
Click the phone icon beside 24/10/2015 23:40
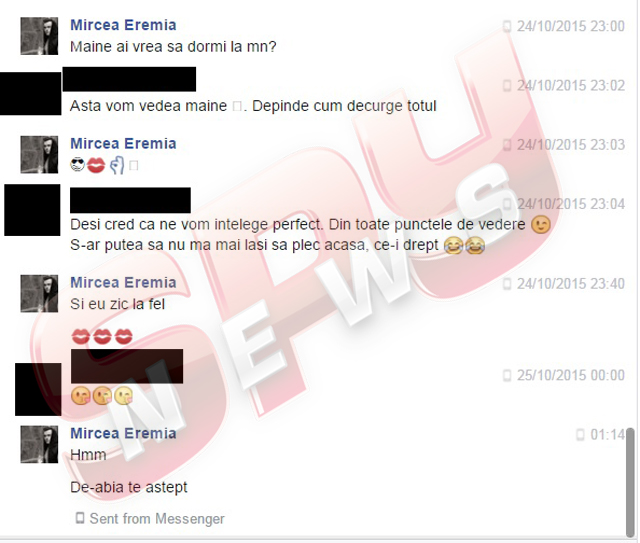[x=507, y=284]
